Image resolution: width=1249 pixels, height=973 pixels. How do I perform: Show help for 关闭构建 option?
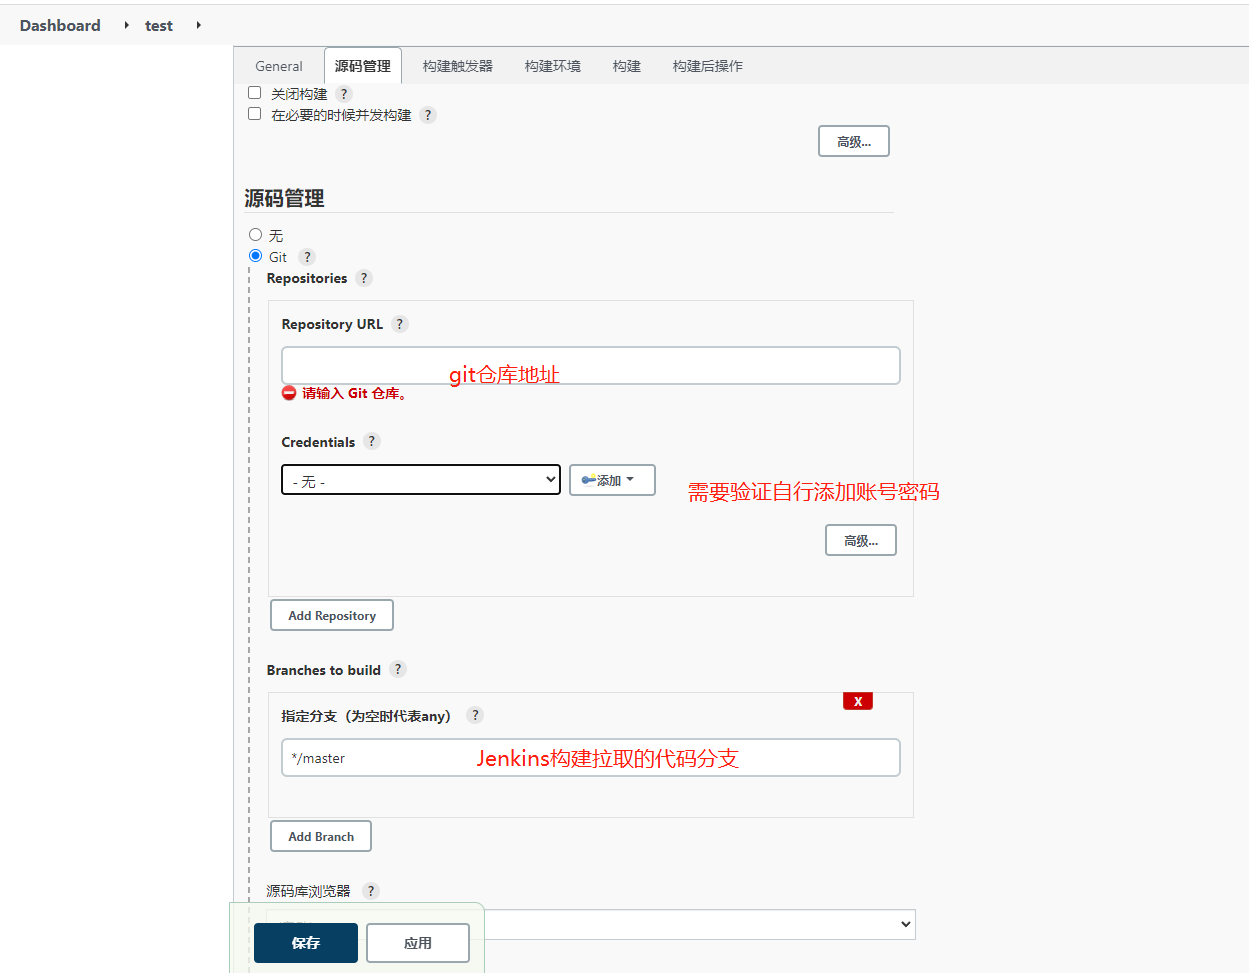(x=344, y=94)
